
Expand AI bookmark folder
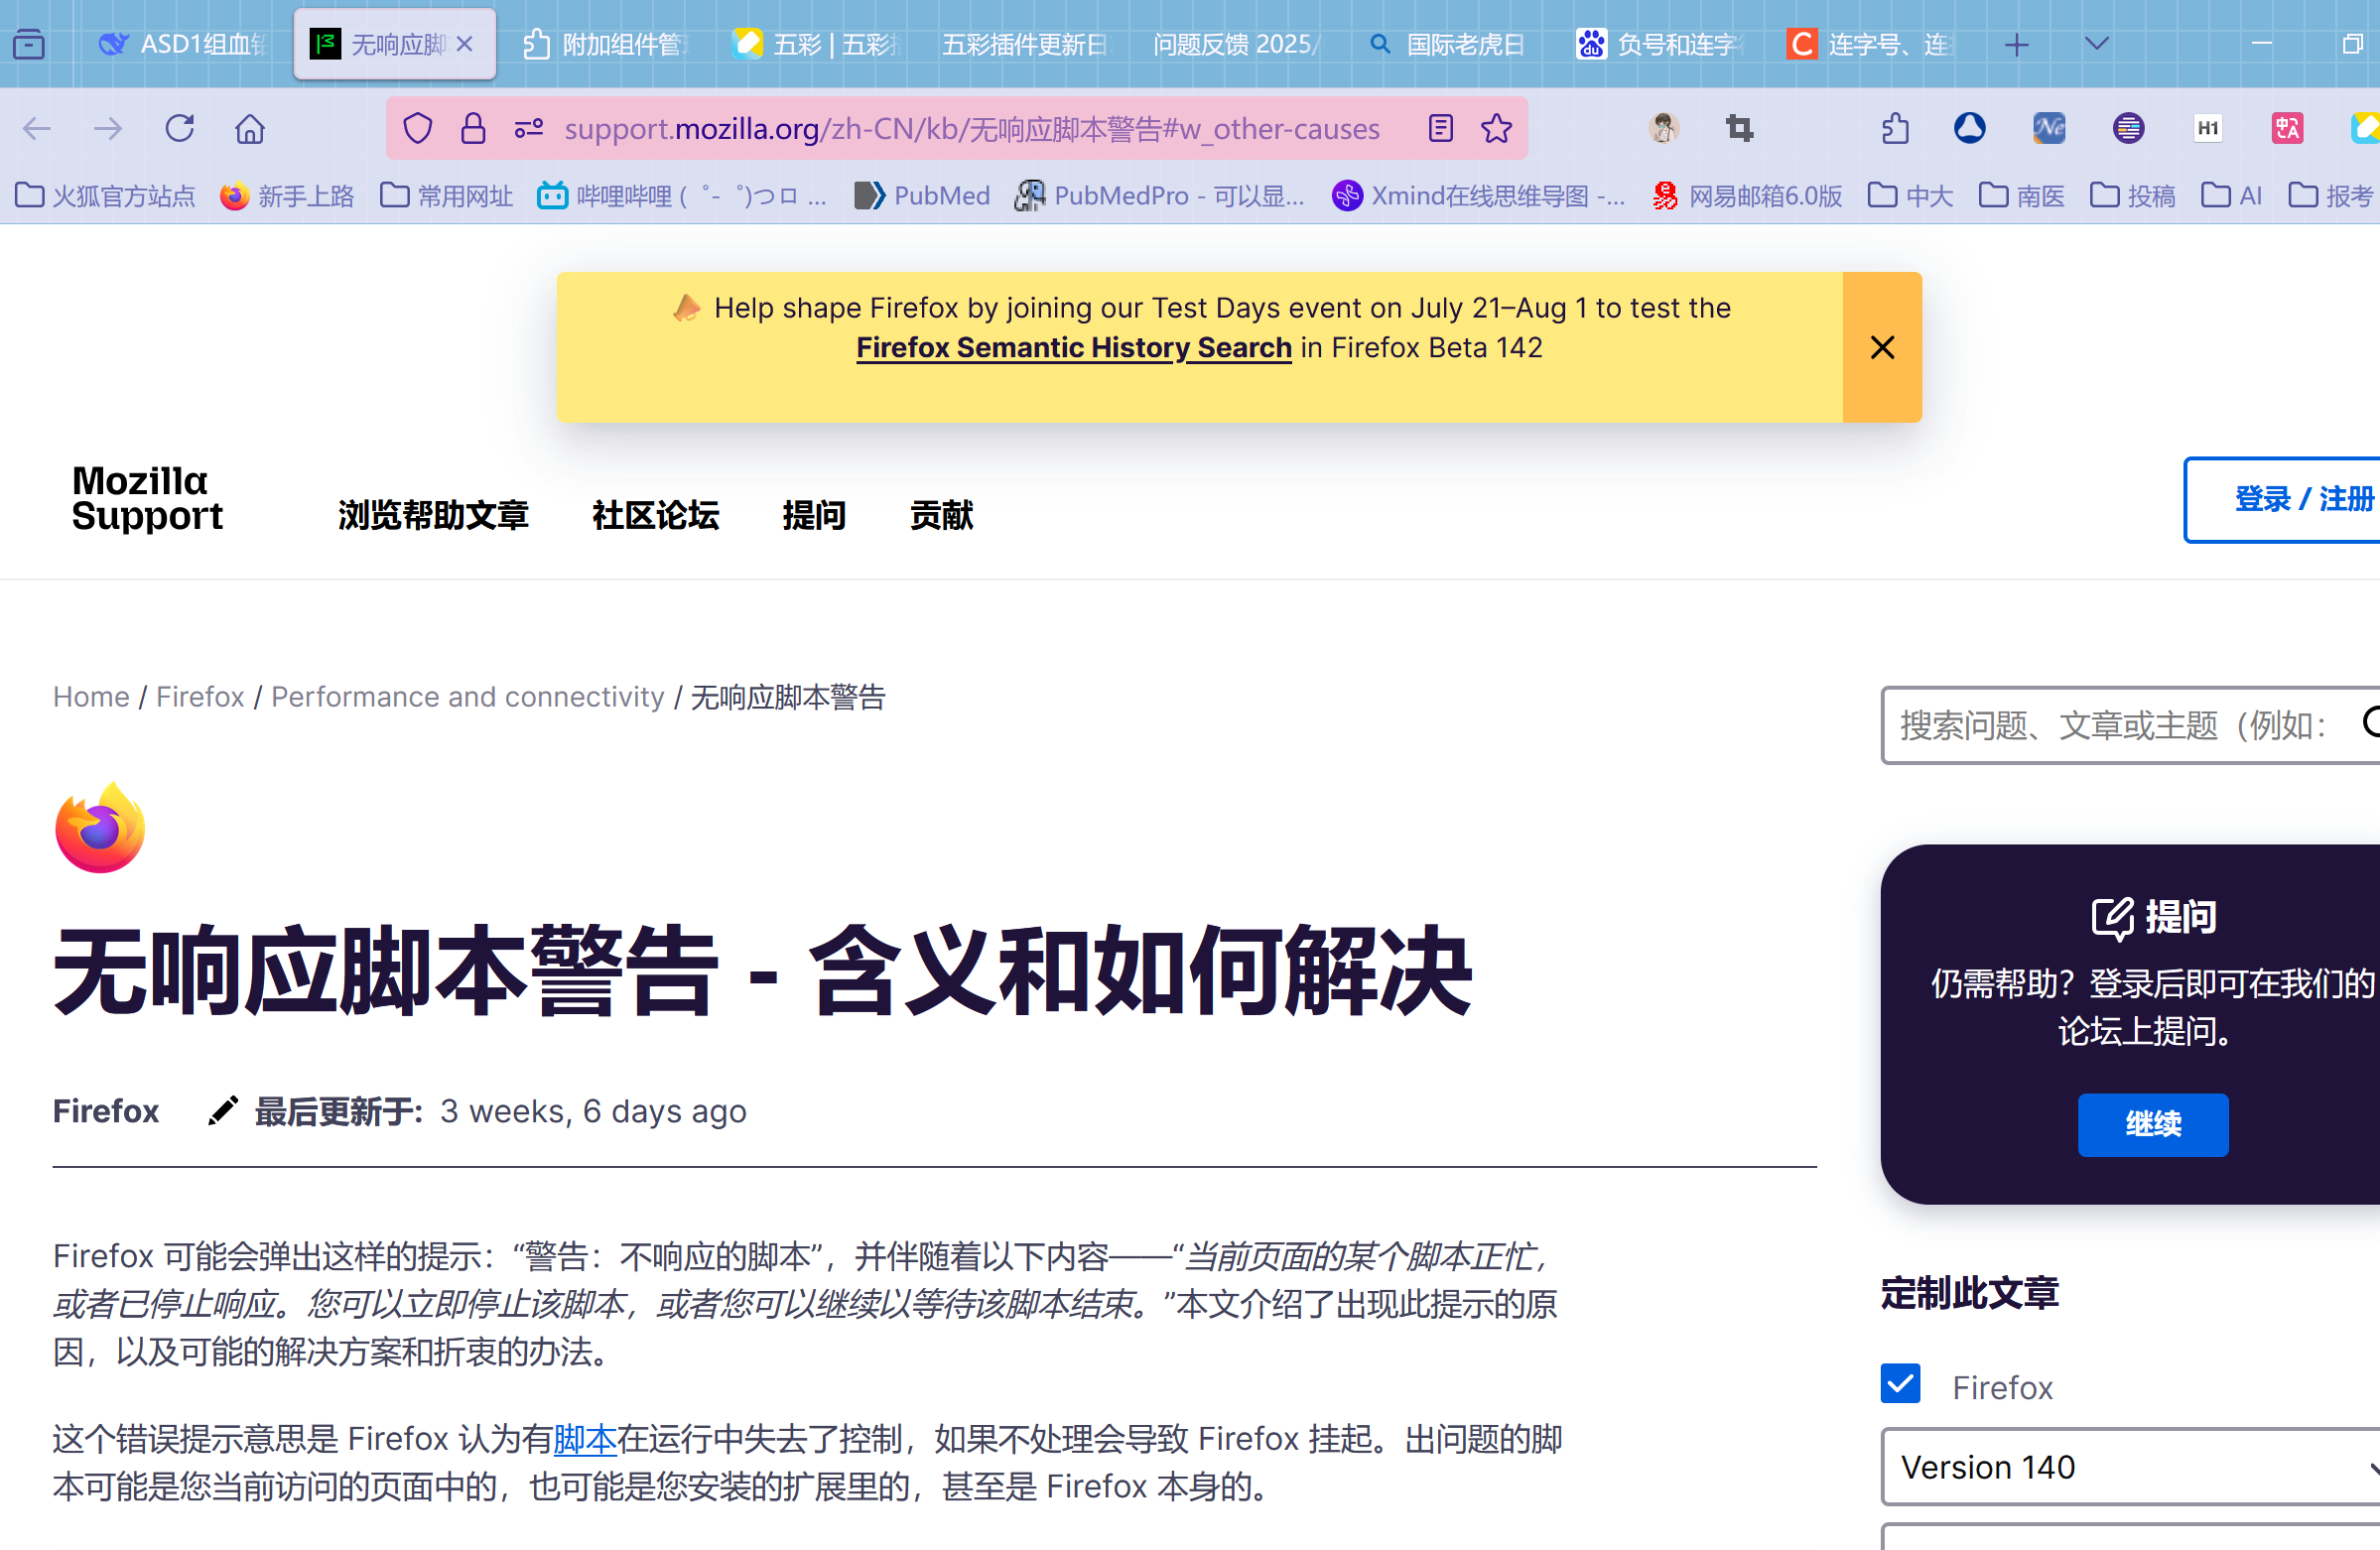tap(2231, 195)
